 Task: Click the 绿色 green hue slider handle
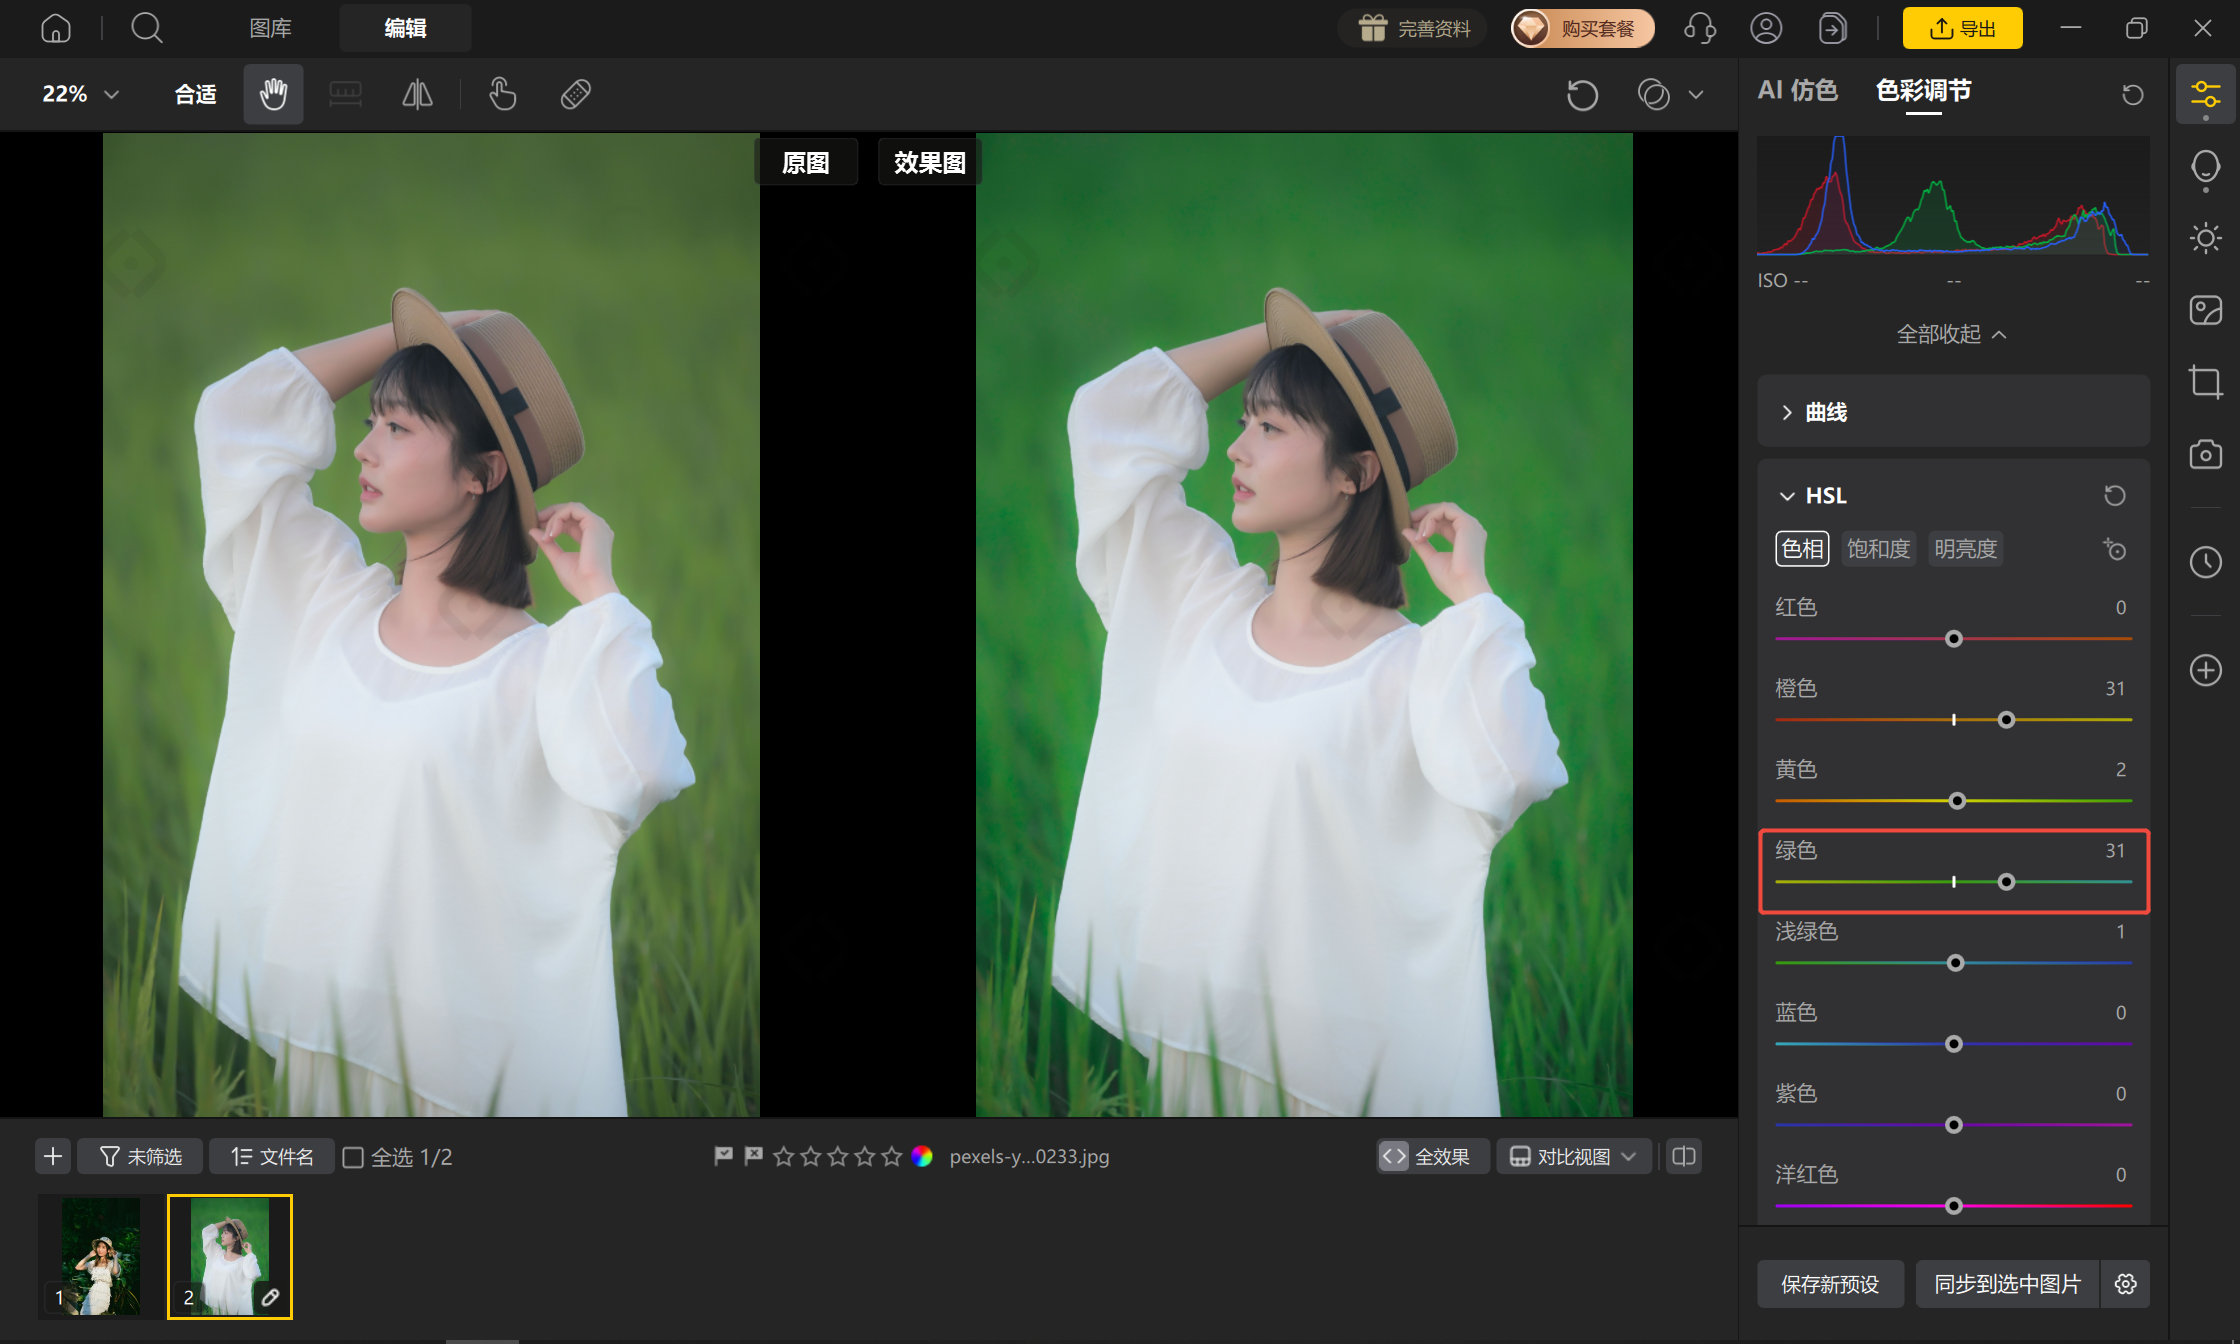point(2006,882)
